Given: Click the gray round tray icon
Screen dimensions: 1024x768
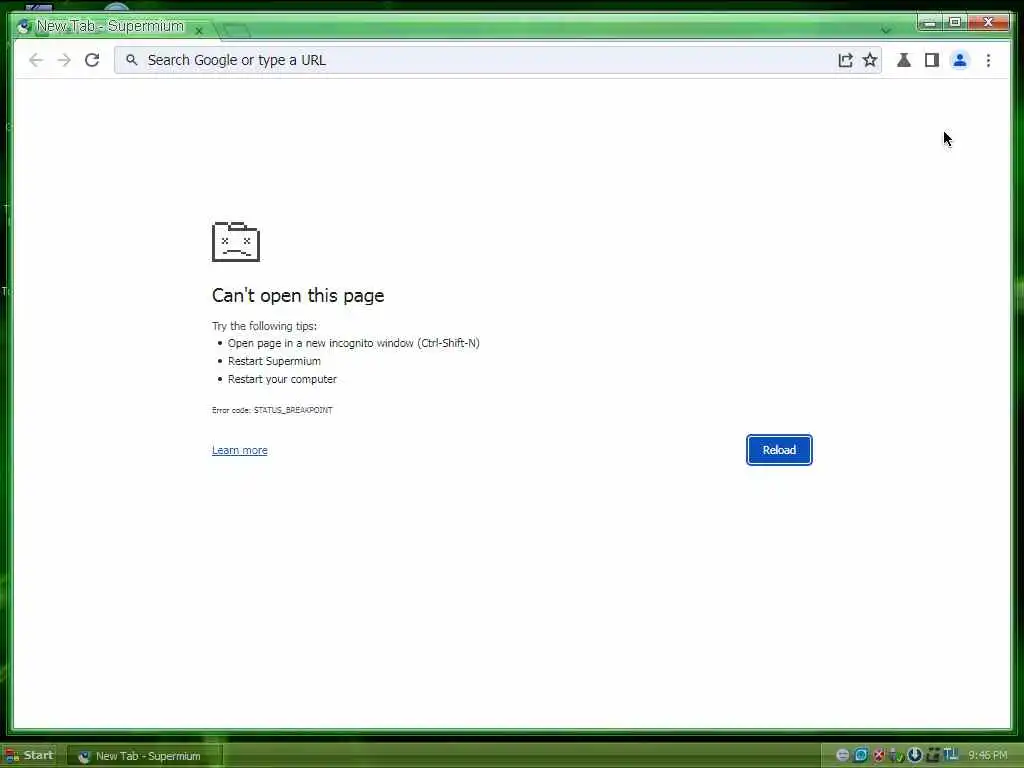Looking at the screenshot, I should click(x=842, y=756).
